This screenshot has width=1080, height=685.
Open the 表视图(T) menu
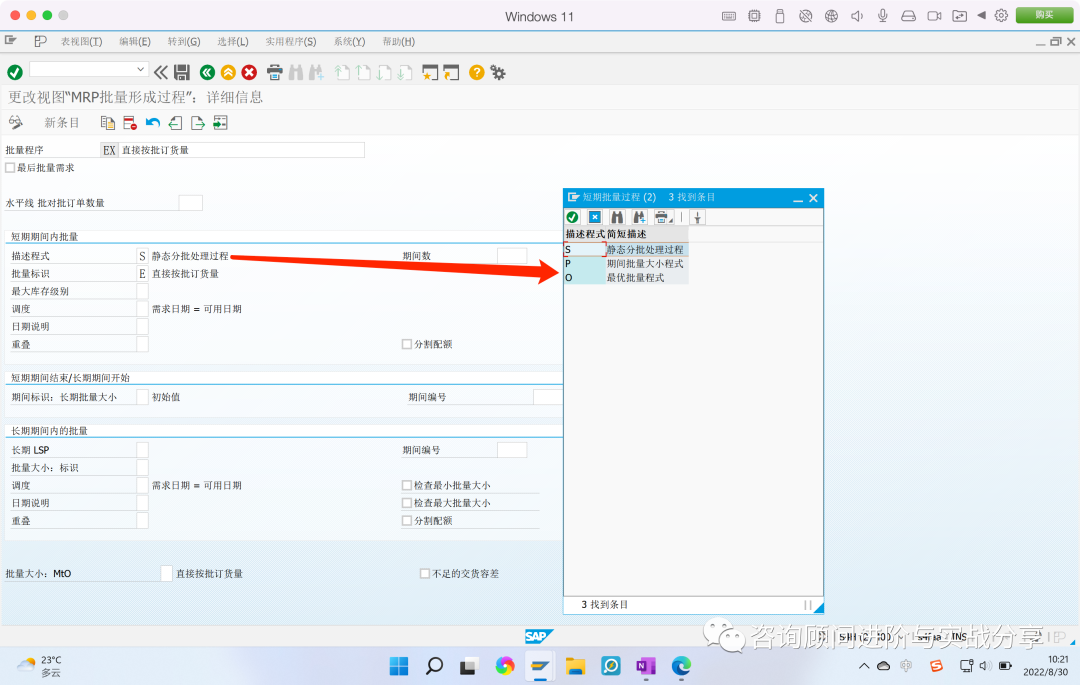81,41
